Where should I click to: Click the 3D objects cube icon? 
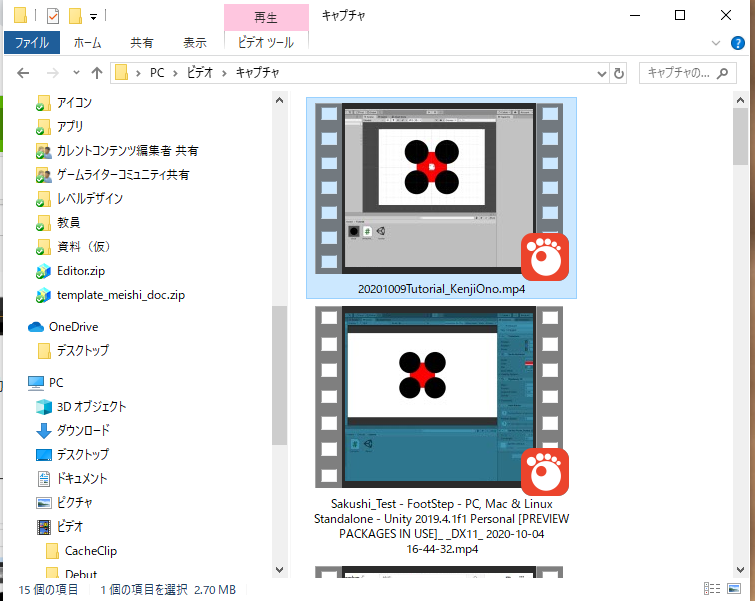(x=44, y=407)
